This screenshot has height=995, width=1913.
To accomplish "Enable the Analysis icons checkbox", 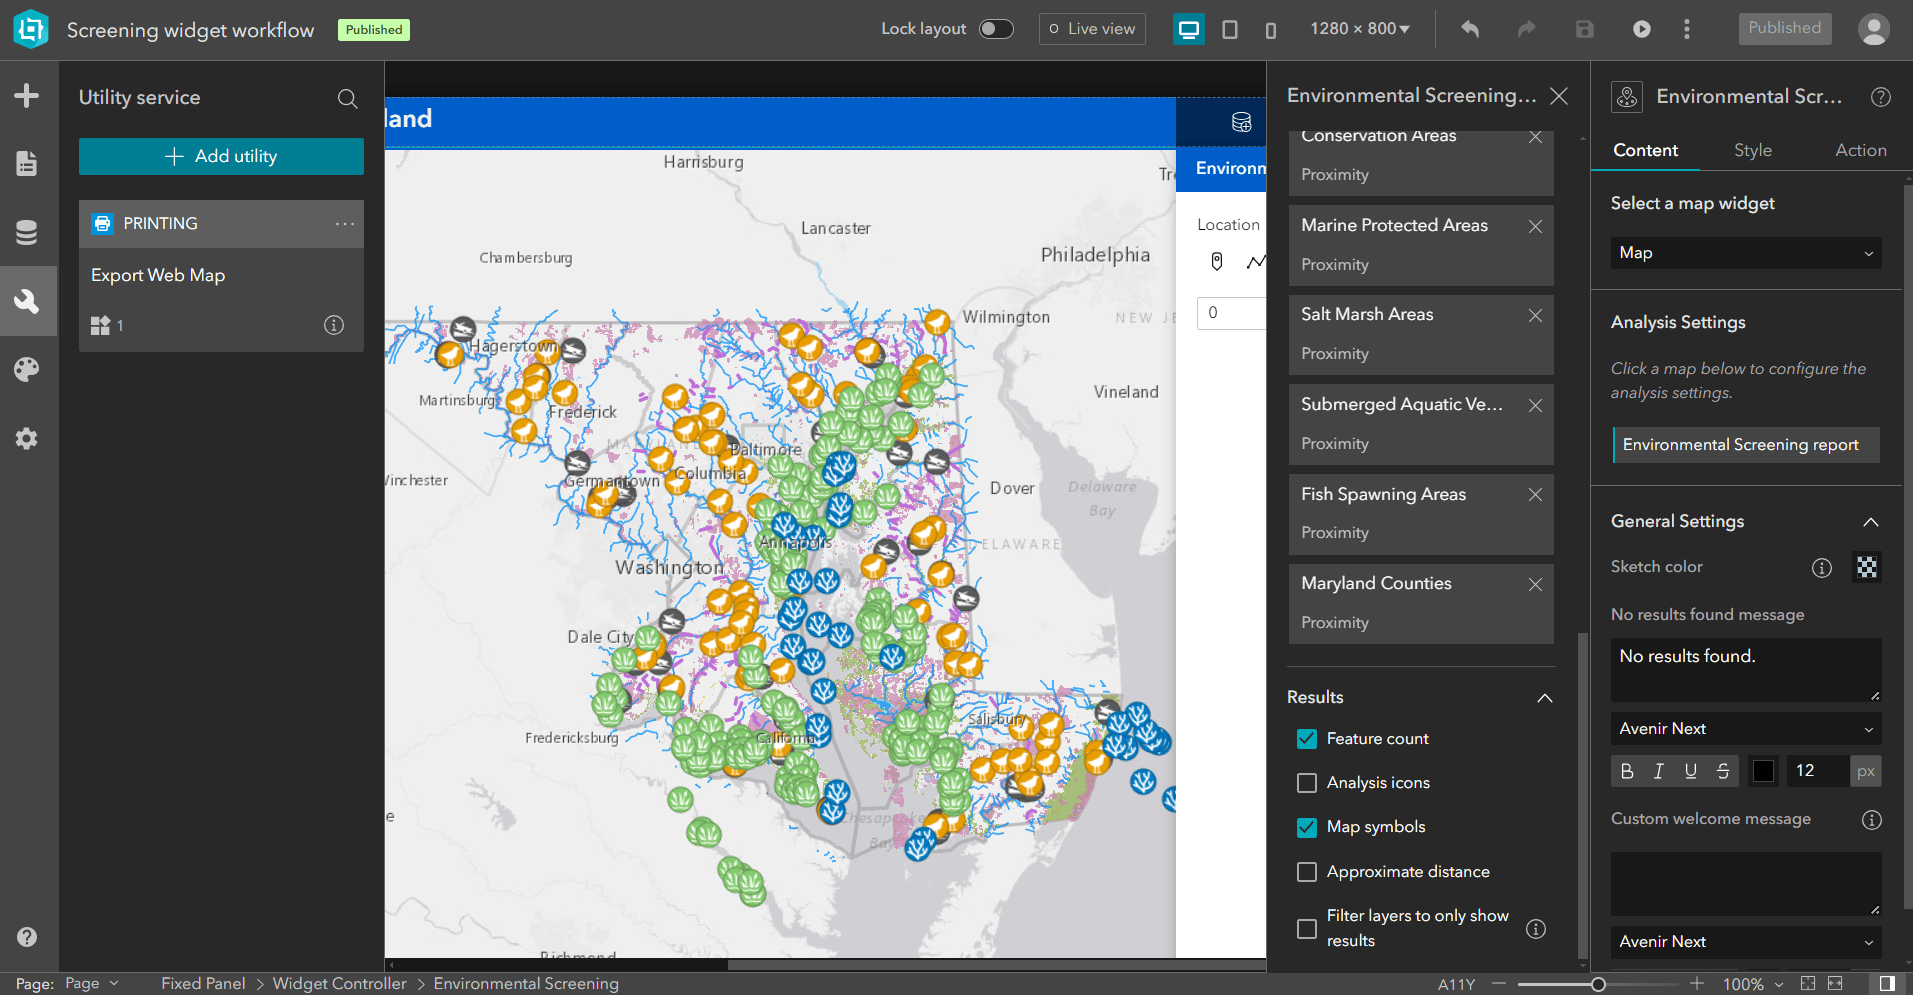I will click(x=1306, y=783).
